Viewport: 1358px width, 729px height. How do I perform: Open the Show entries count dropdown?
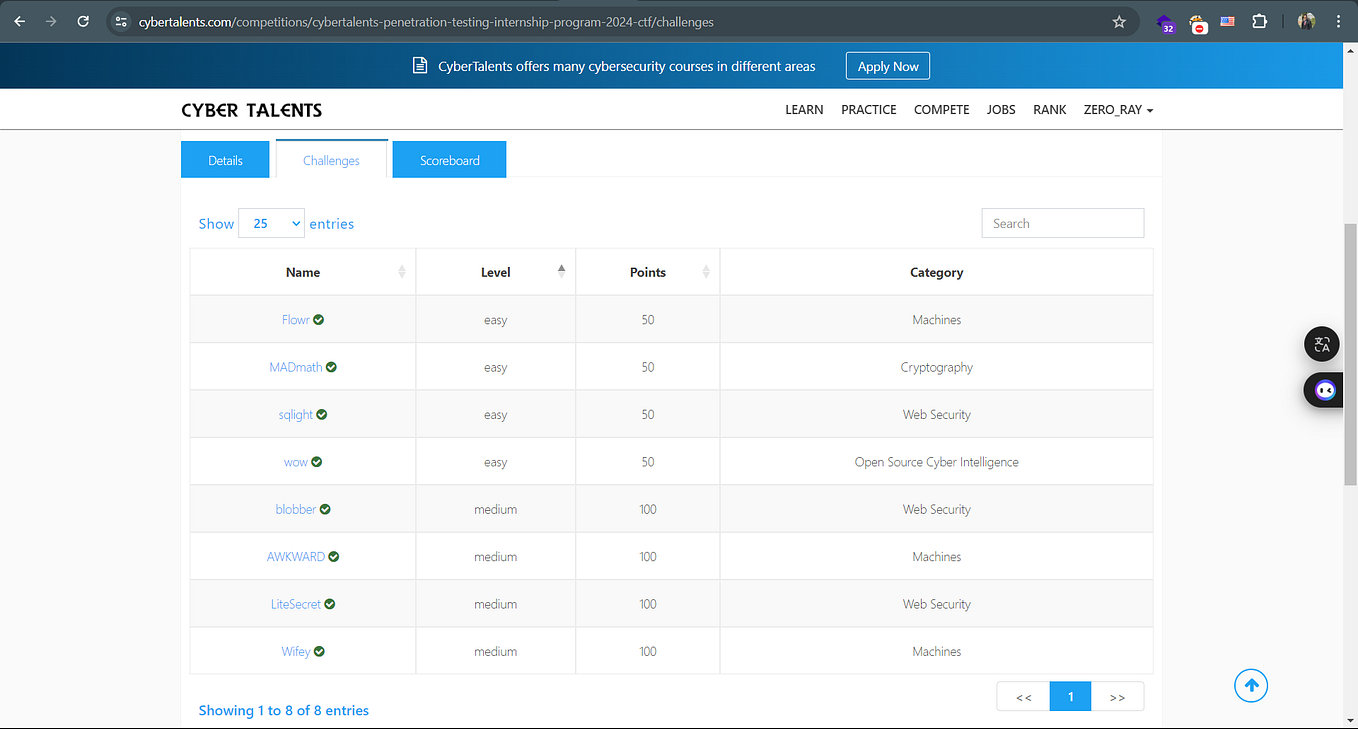pyautogui.click(x=271, y=223)
